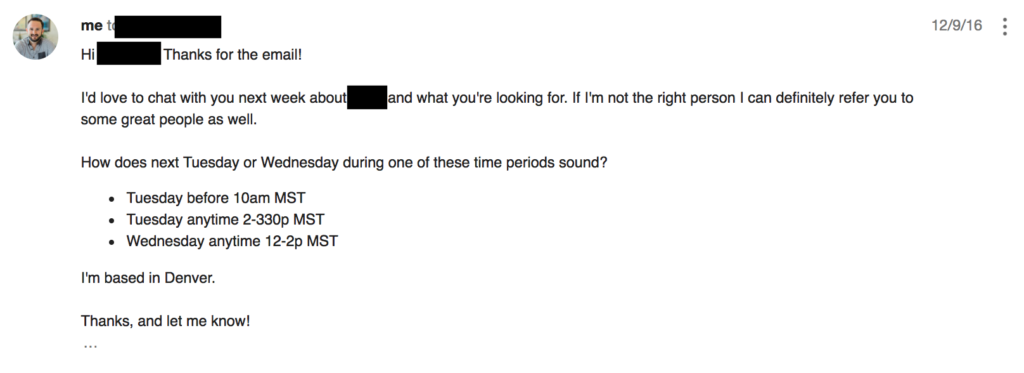This screenshot has height=373, width=1024.
Task: Click the redacted word after "chat with you next week about"
Action: point(367,97)
